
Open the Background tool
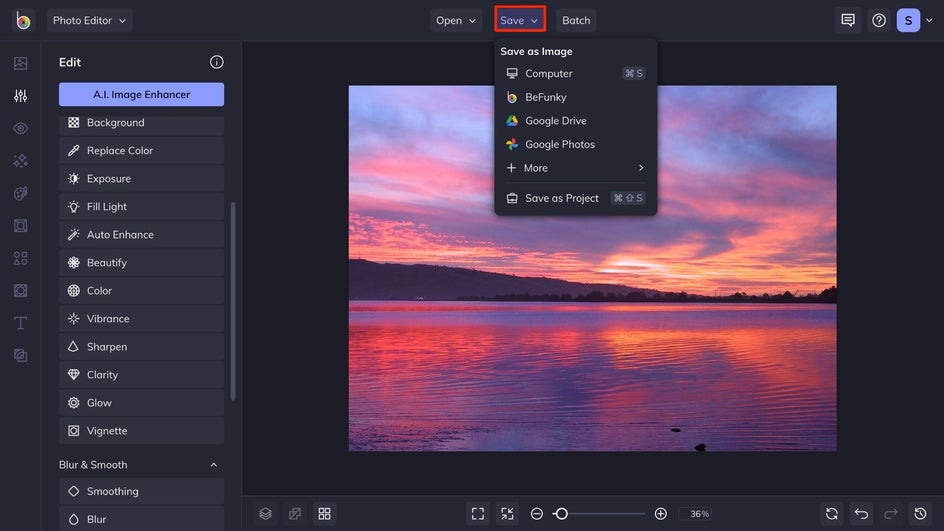tap(141, 123)
